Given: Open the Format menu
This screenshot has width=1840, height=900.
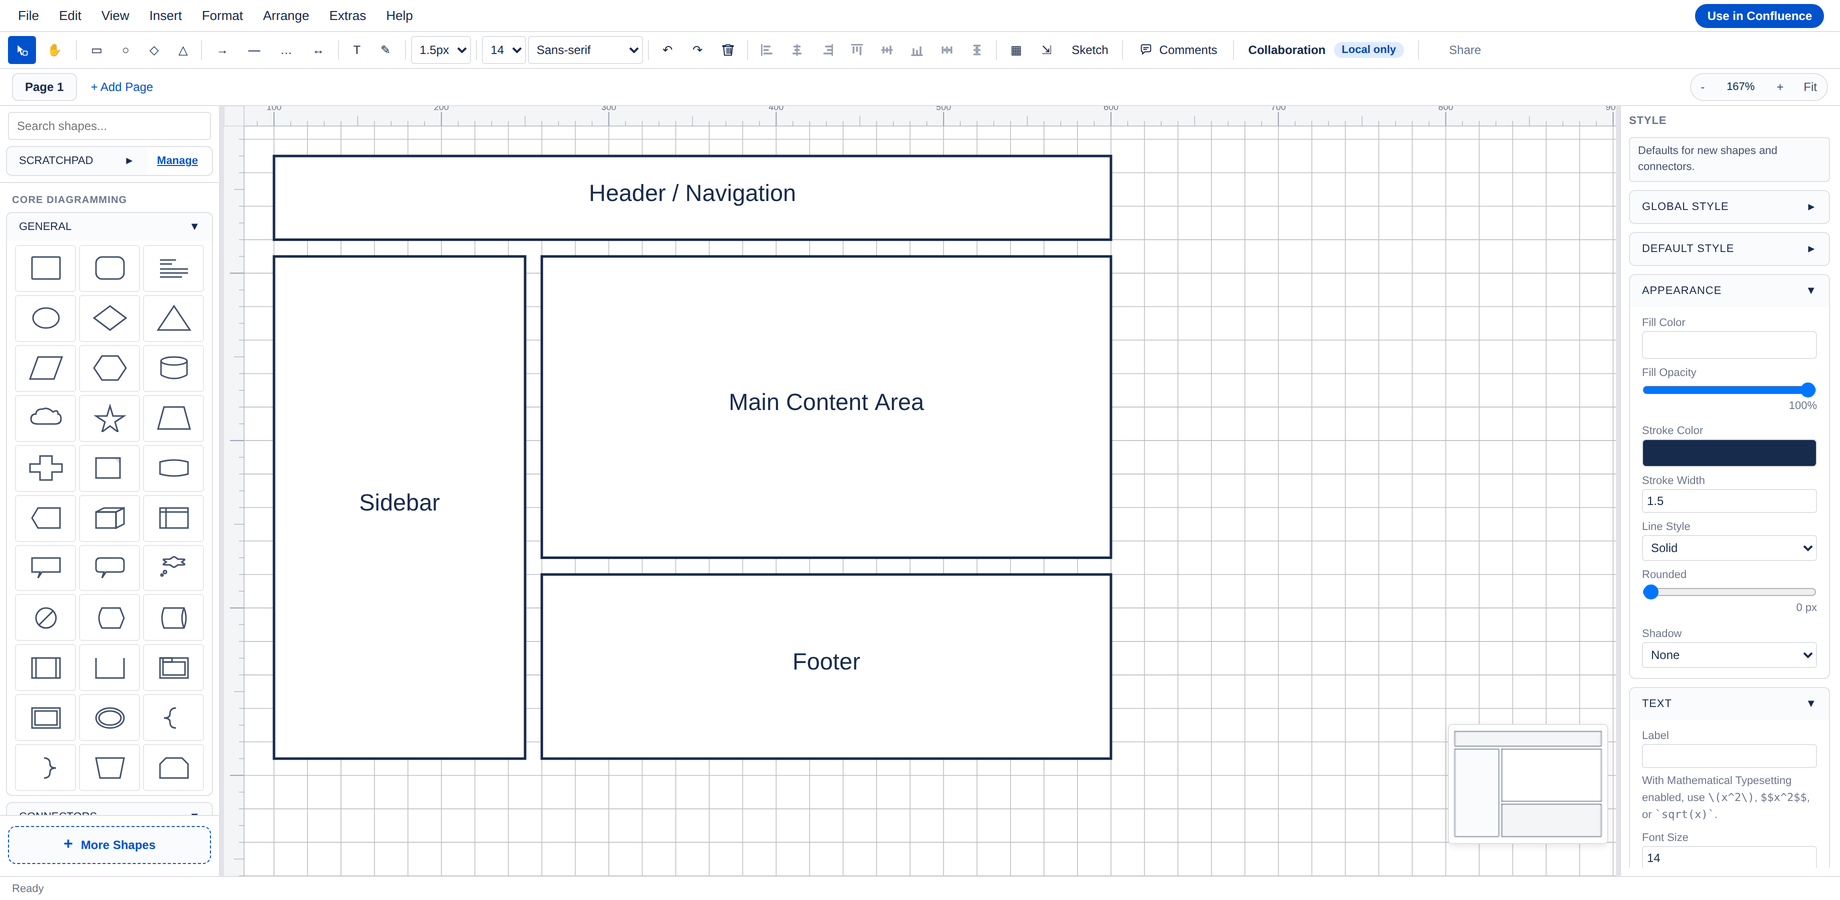Looking at the screenshot, I should pyautogui.click(x=222, y=16).
